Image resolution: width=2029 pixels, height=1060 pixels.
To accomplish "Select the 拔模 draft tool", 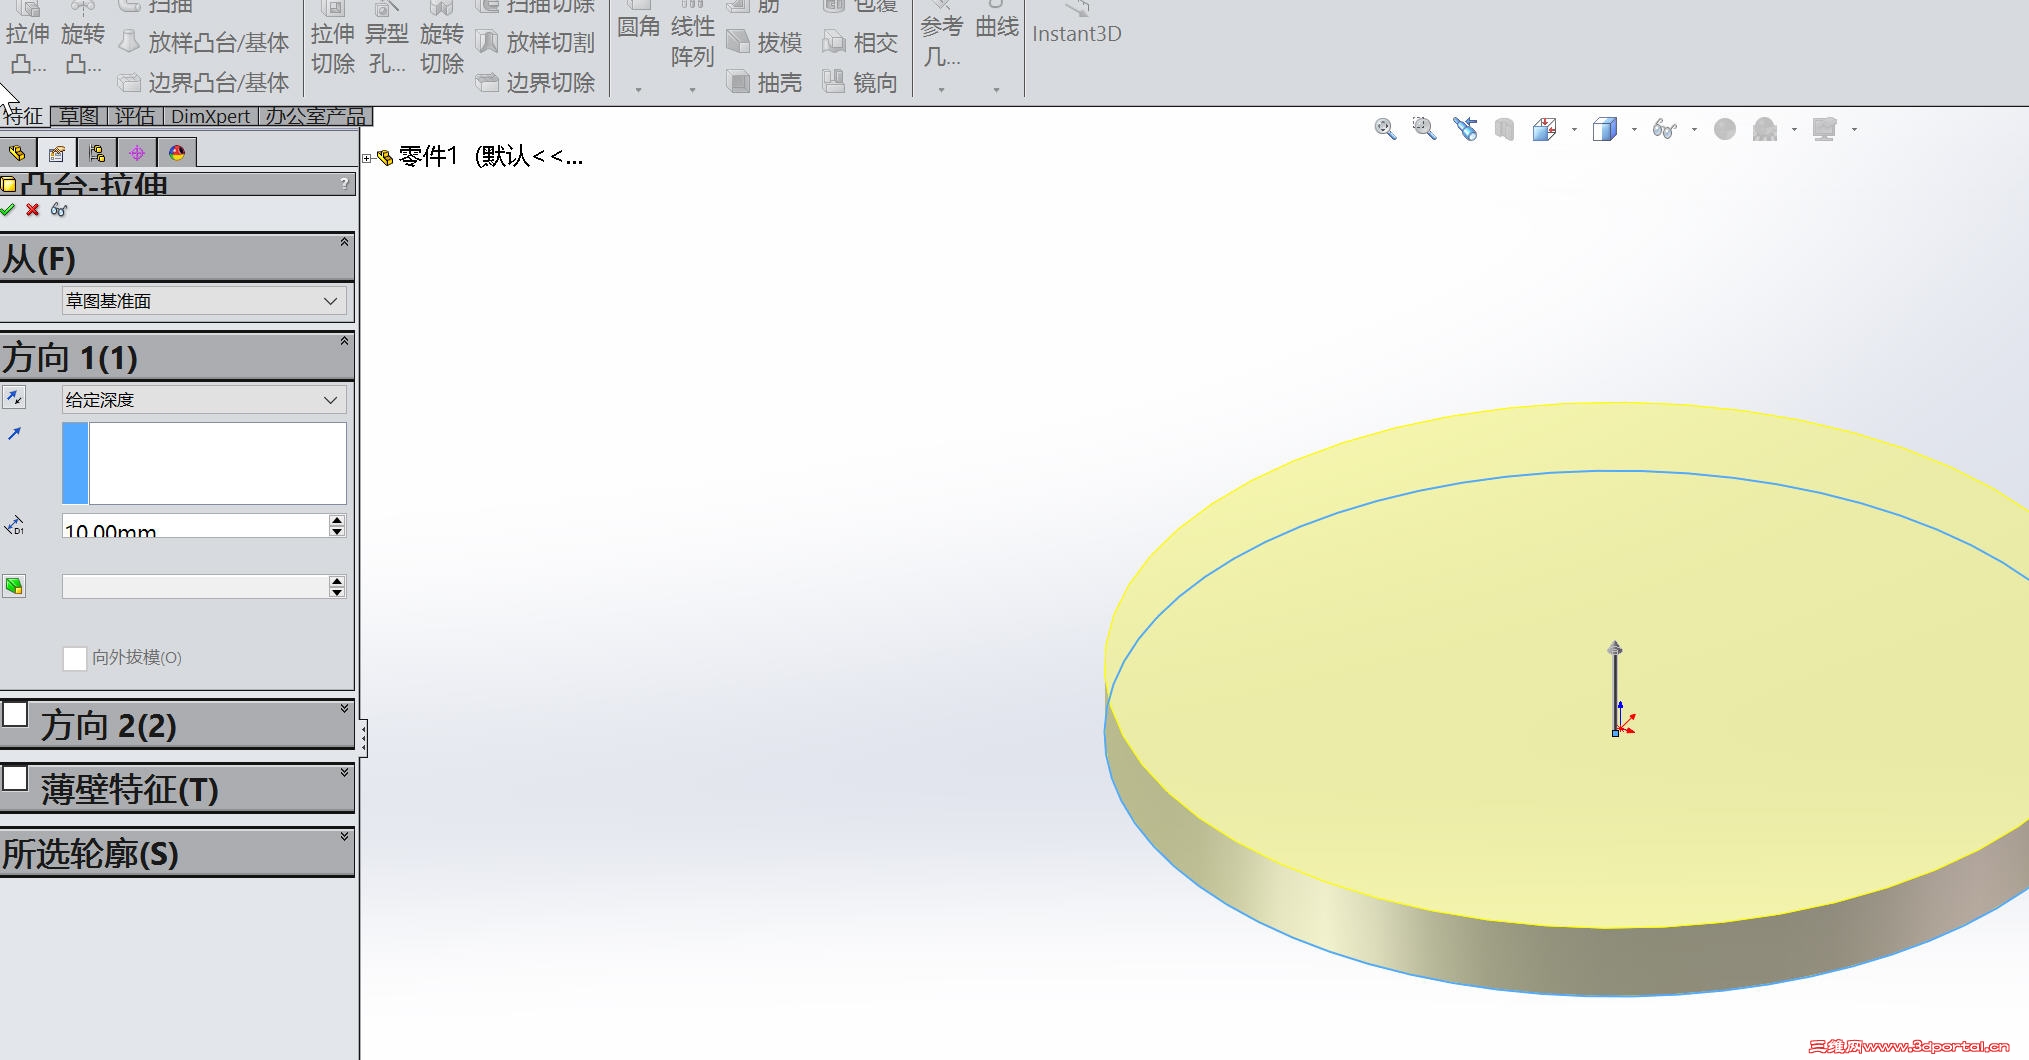I will [x=765, y=42].
